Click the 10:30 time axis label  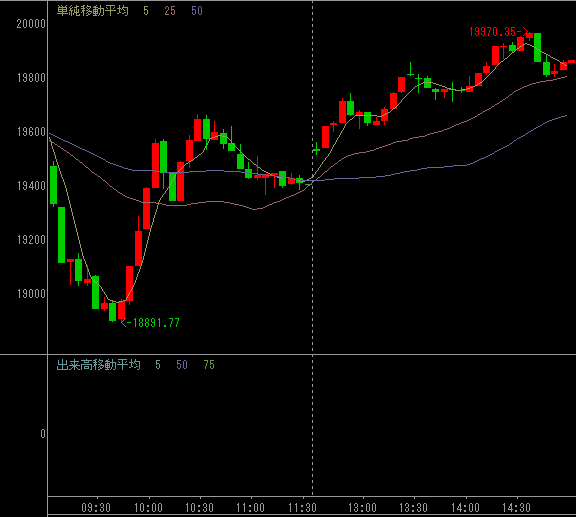pos(199,508)
